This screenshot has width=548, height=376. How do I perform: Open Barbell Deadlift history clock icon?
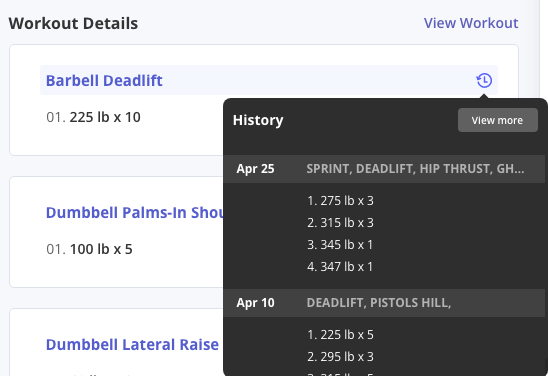(484, 80)
